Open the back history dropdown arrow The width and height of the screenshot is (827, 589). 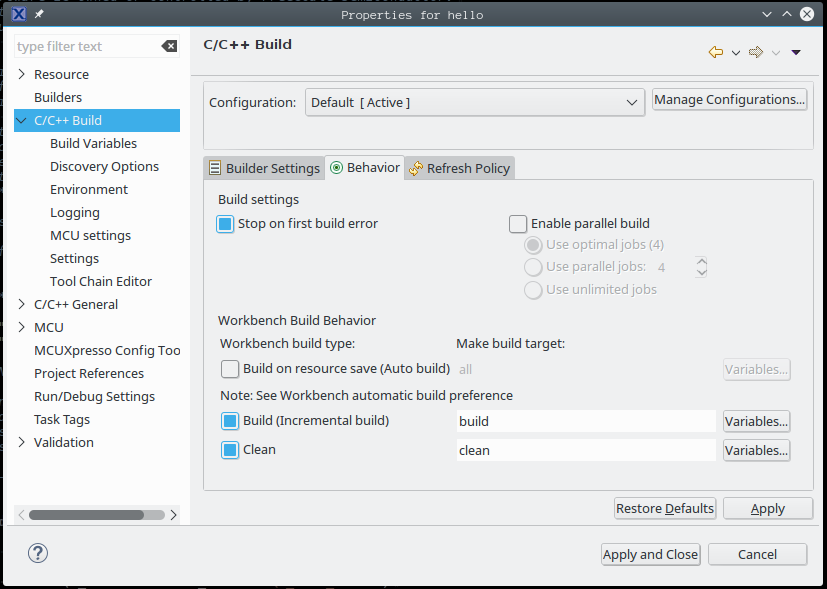tap(736, 52)
